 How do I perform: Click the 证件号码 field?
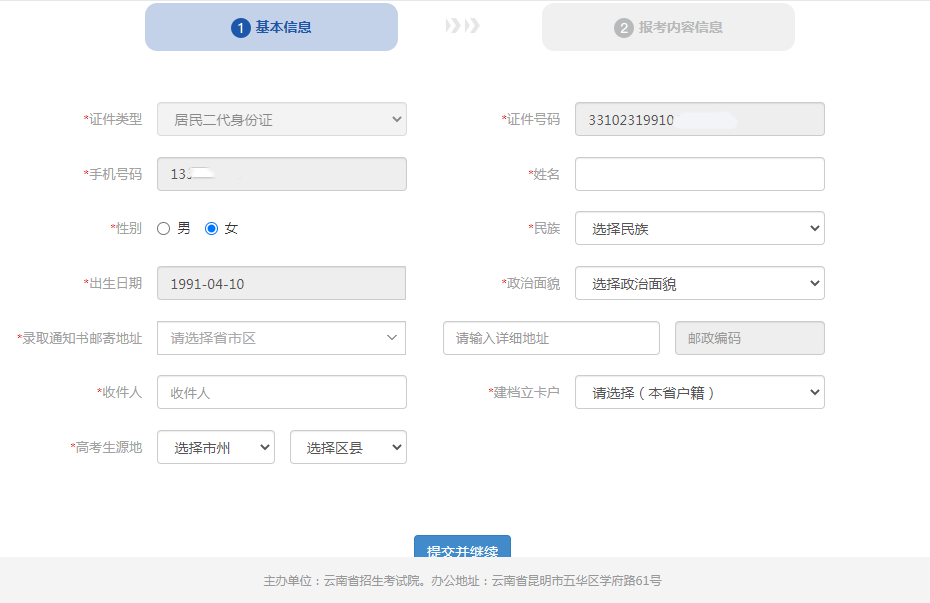pos(699,119)
